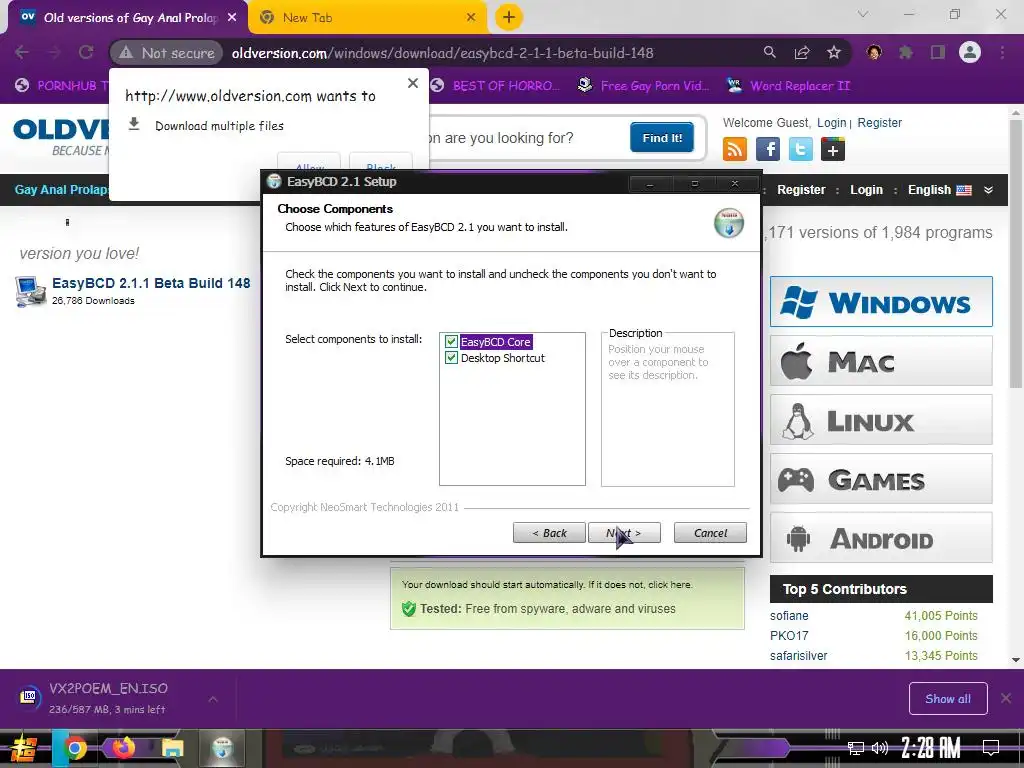The width and height of the screenshot is (1024, 768).
Task: Click the Not secure site info badge
Action: click(x=167, y=53)
